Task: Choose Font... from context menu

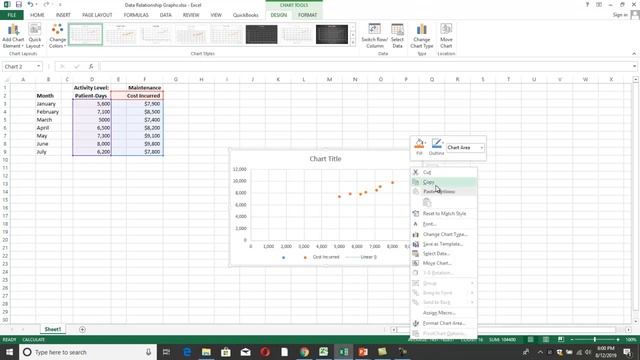Action: [x=444, y=224]
